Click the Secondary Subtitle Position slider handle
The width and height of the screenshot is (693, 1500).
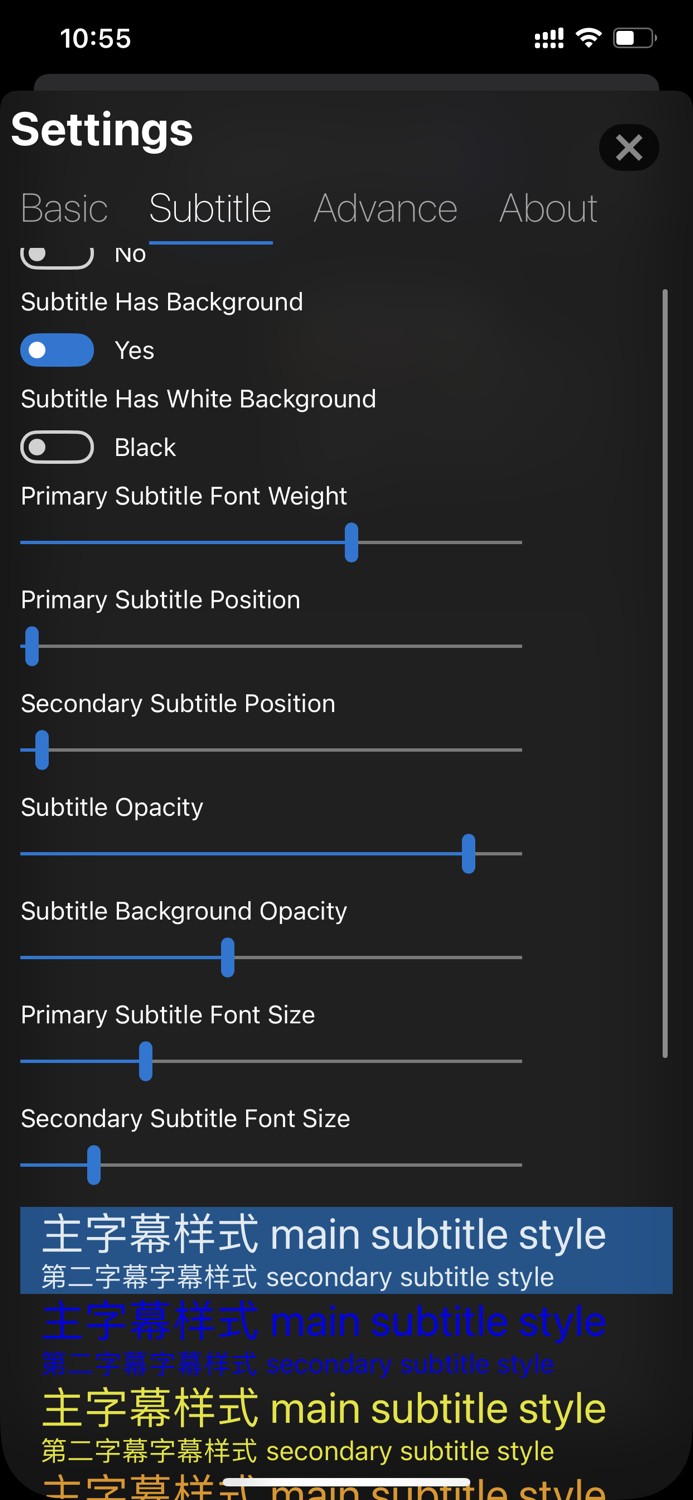click(x=42, y=750)
